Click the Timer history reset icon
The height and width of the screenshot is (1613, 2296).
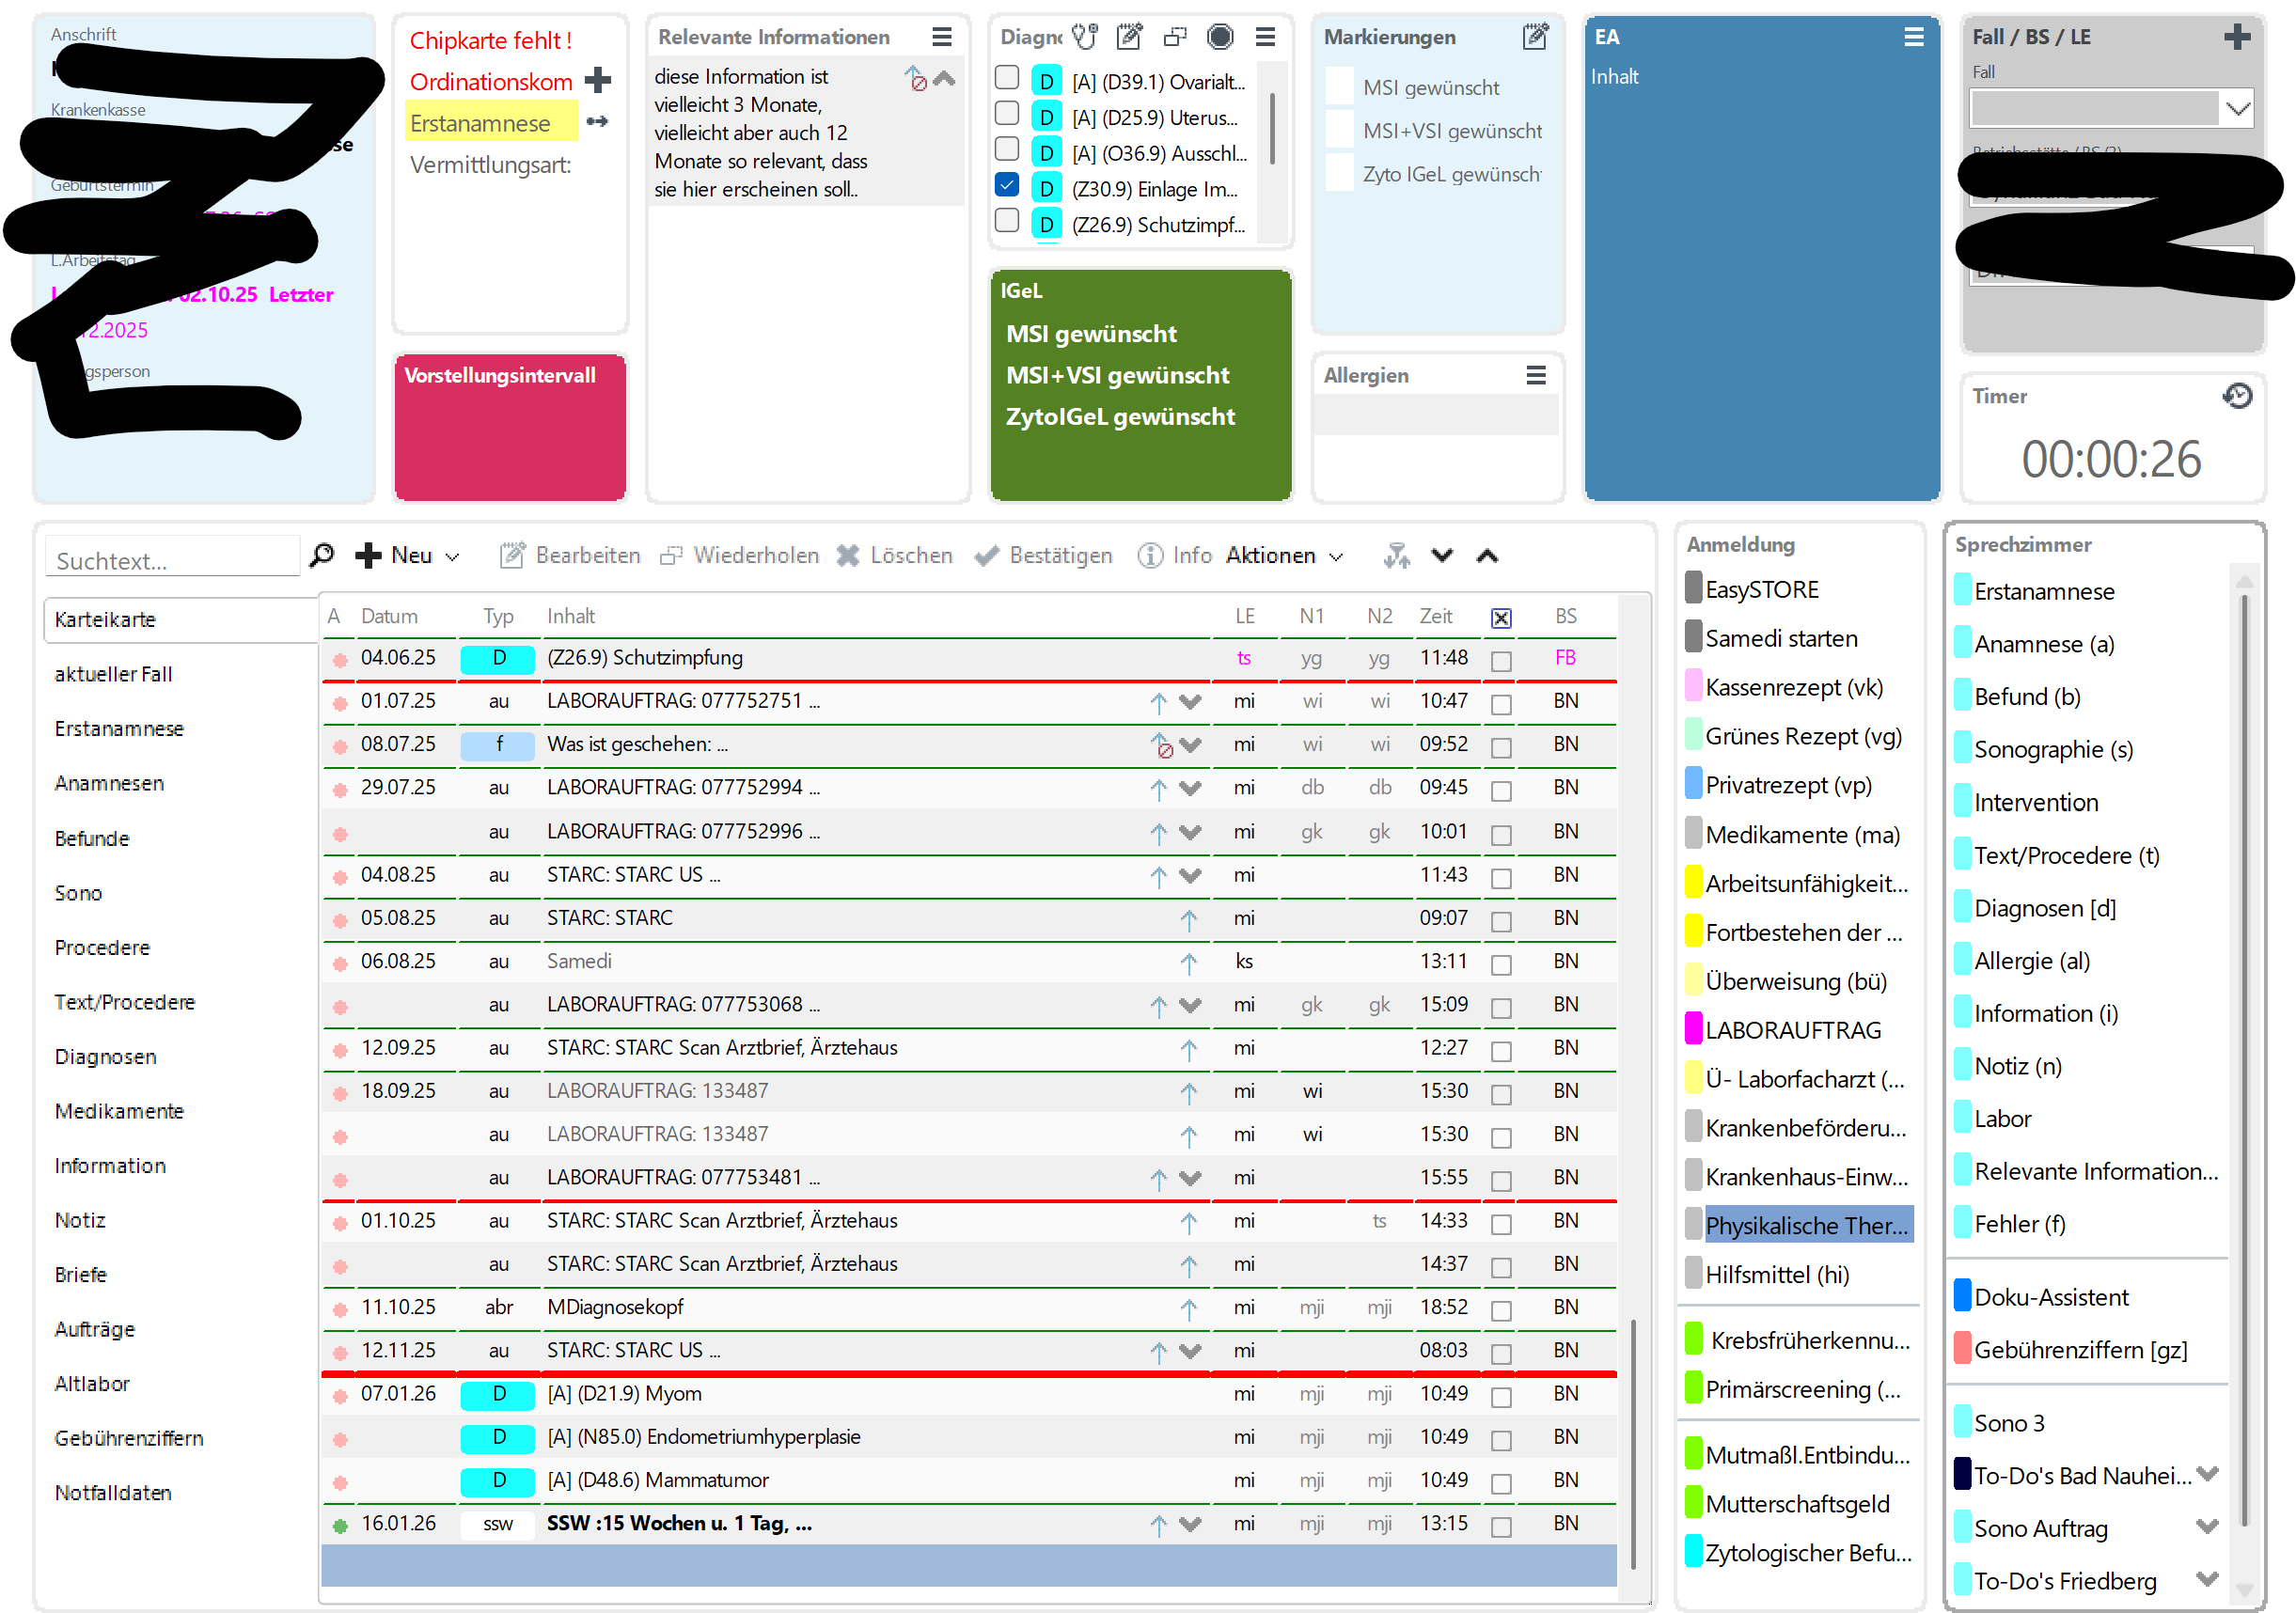(x=2237, y=396)
